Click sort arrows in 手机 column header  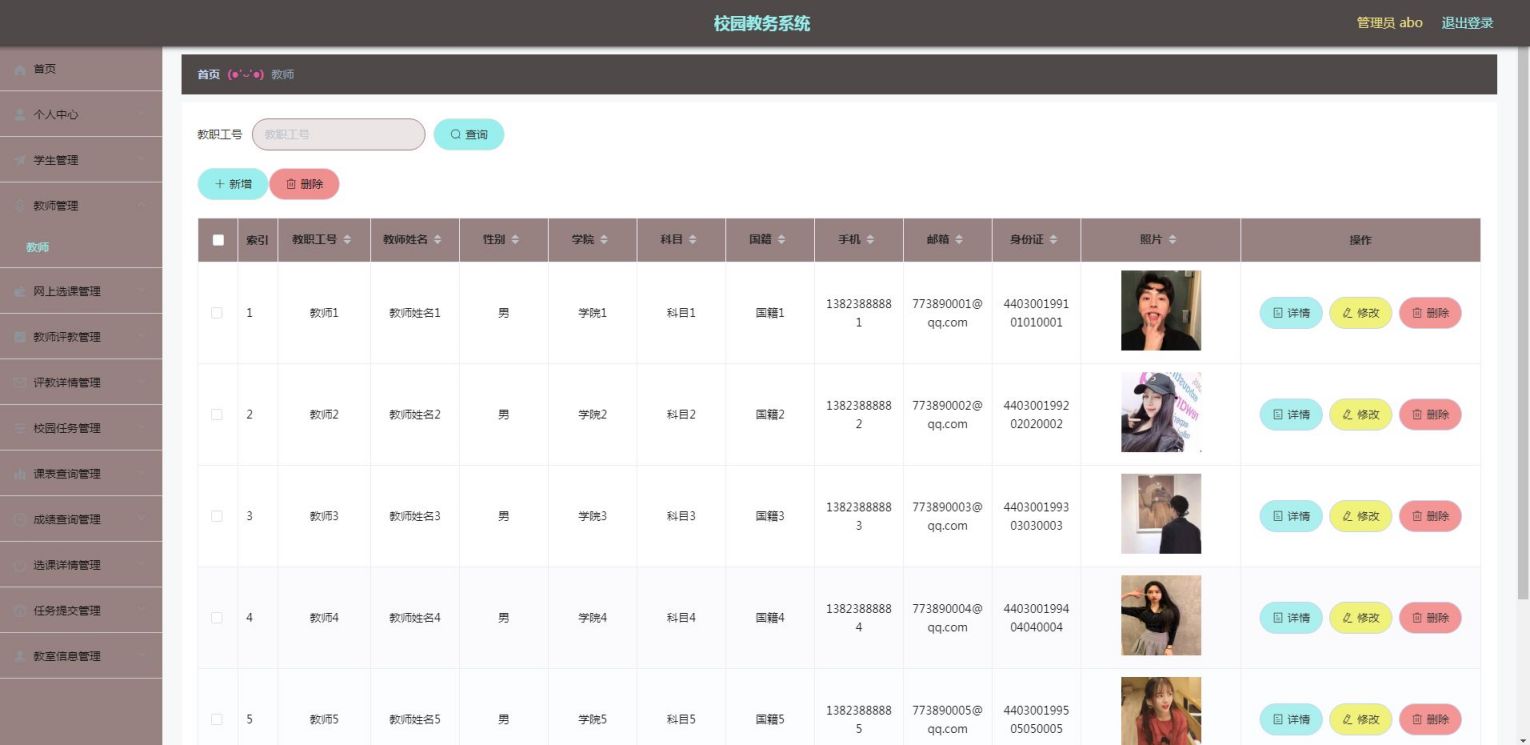[870, 240]
